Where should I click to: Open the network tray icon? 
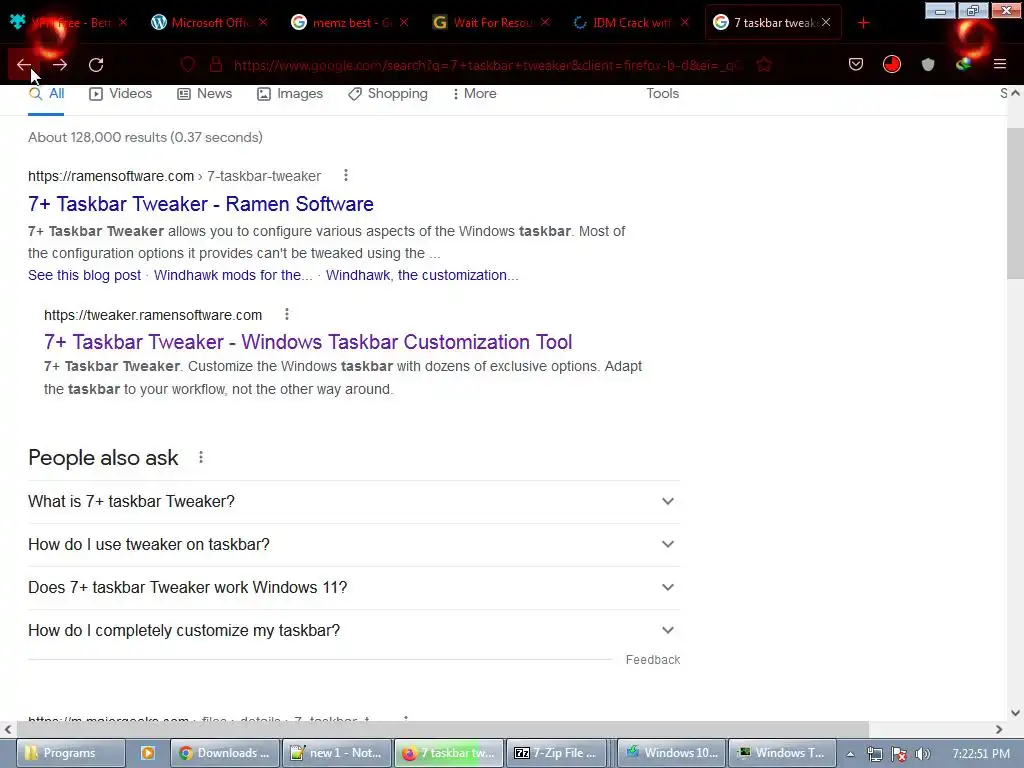(x=874, y=754)
